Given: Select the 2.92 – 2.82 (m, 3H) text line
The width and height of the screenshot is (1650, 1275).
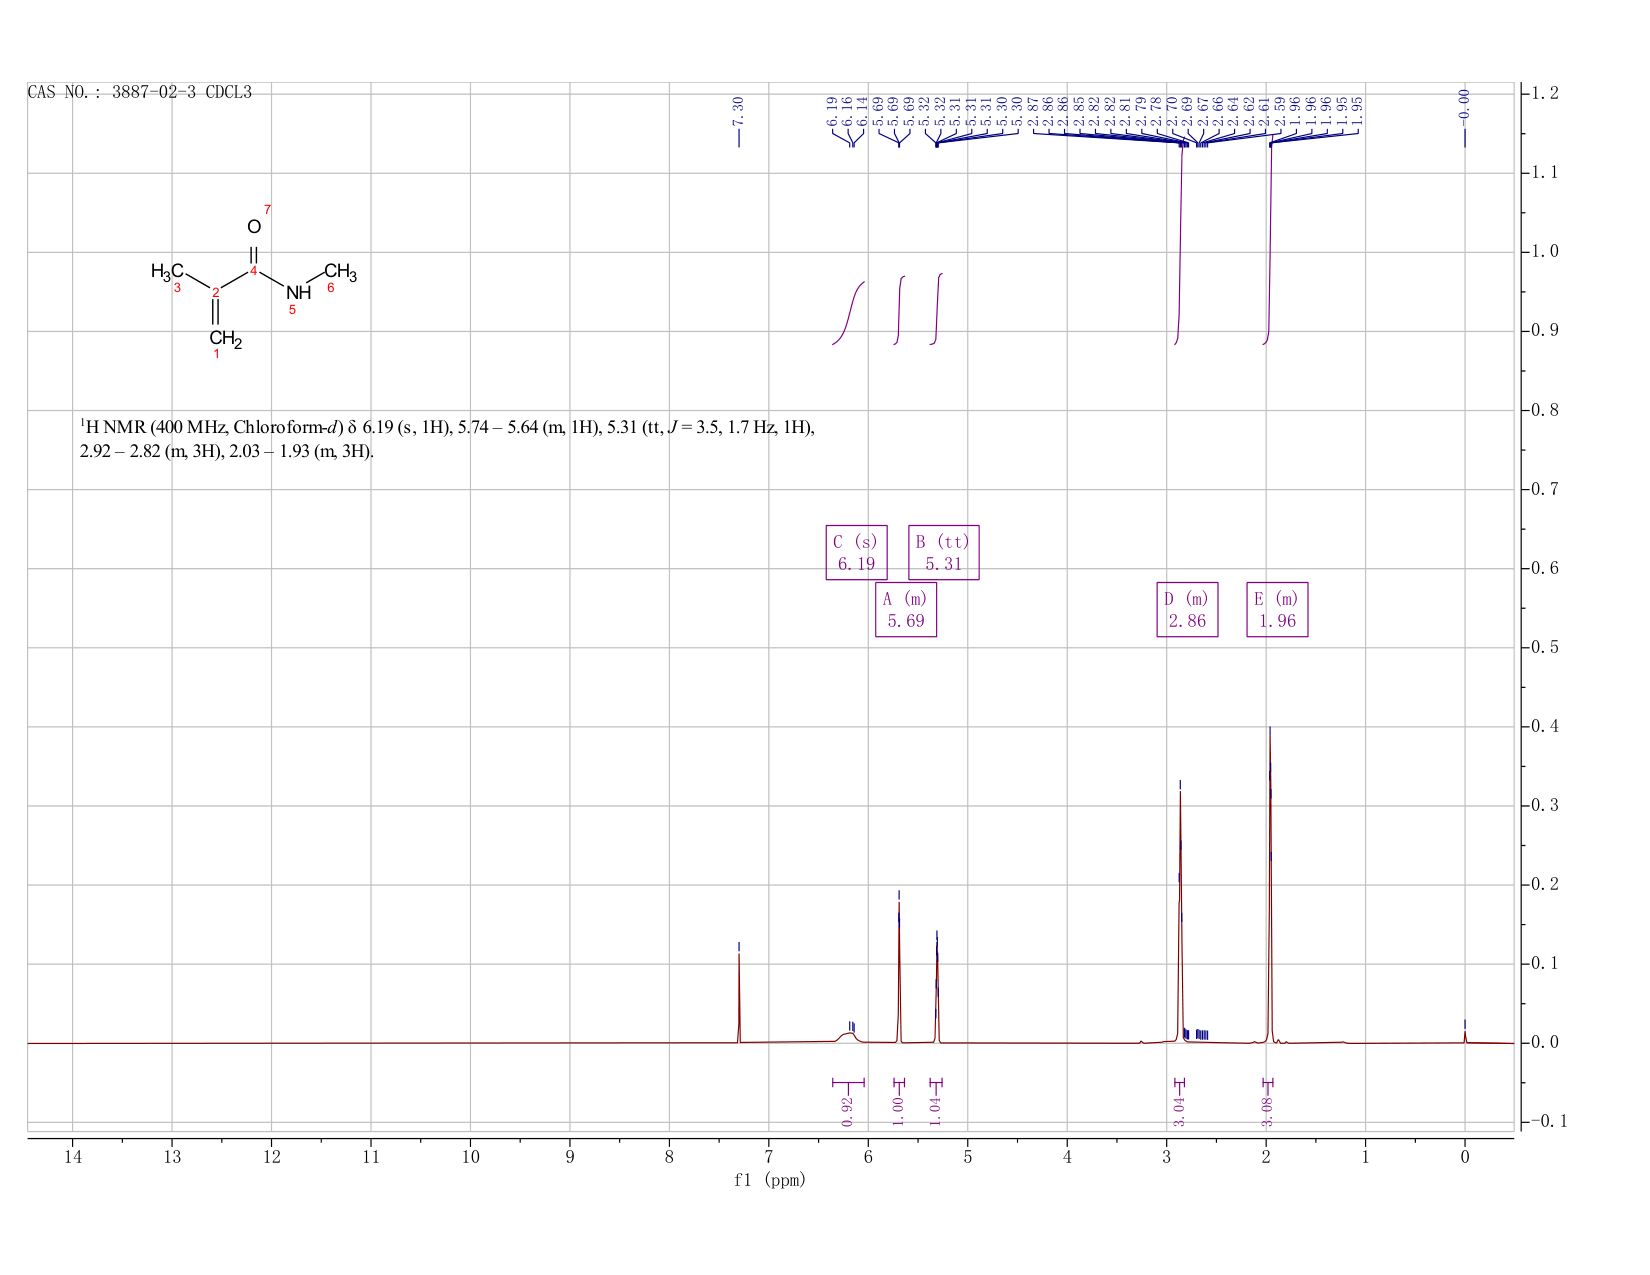Looking at the screenshot, I should (227, 451).
